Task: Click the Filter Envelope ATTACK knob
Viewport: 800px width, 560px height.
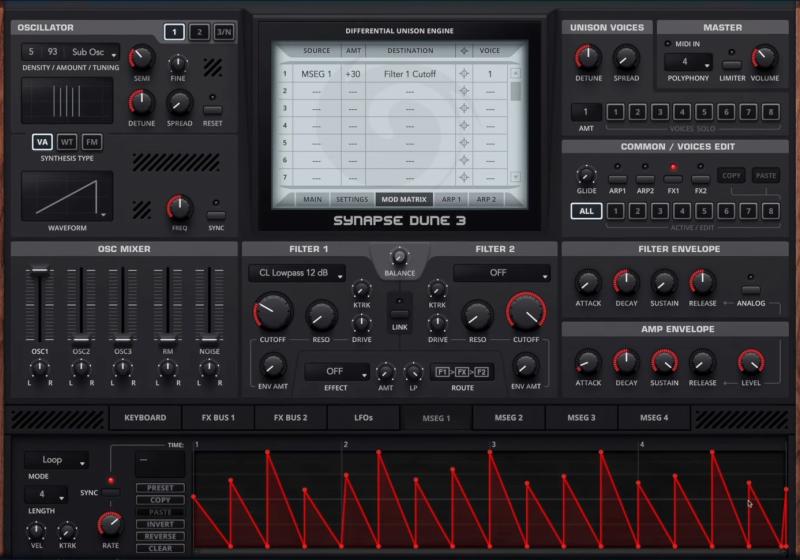Action: point(588,283)
